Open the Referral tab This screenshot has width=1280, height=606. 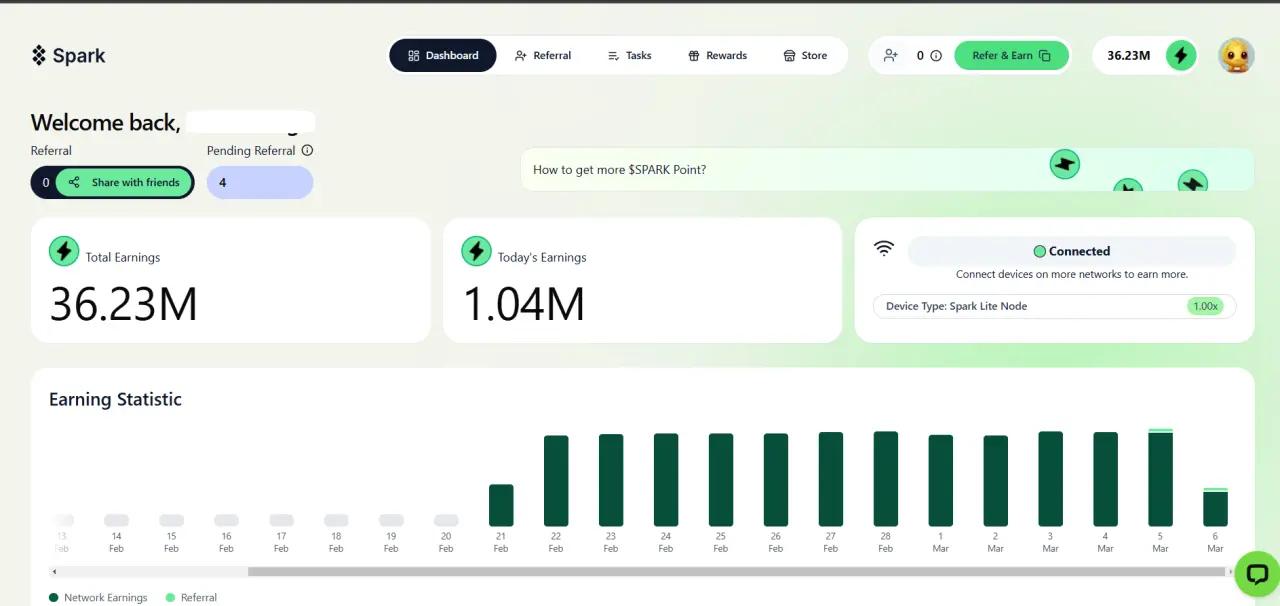pyautogui.click(x=543, y=55)
